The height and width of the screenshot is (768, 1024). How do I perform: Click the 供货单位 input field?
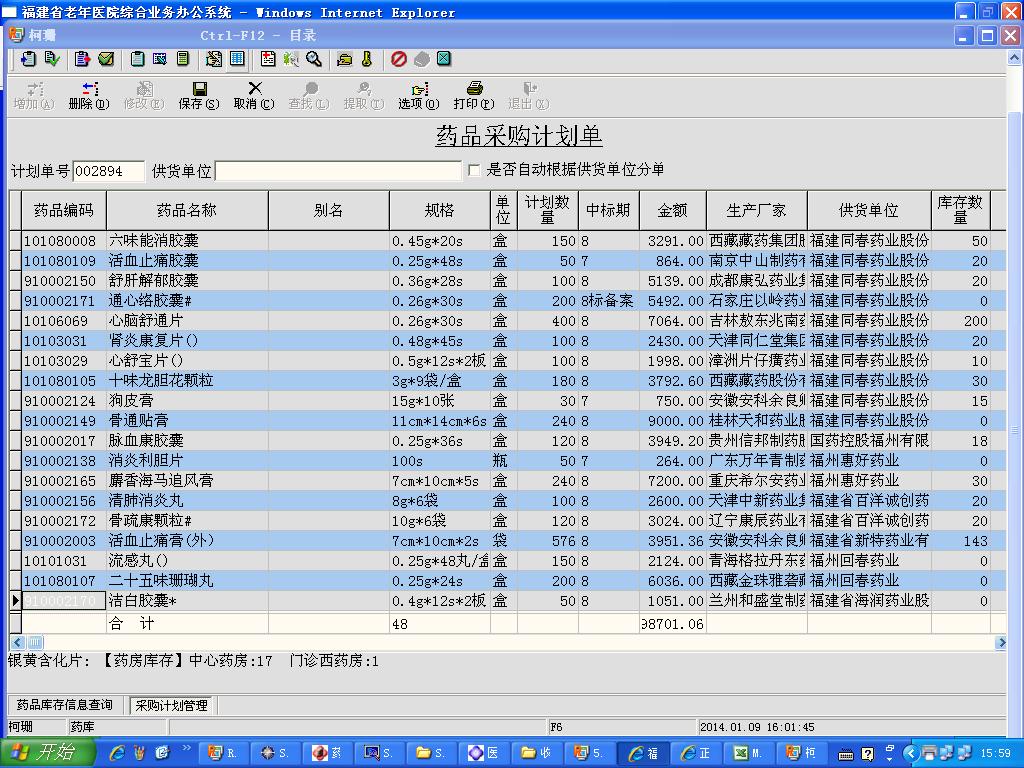point(338,171)
